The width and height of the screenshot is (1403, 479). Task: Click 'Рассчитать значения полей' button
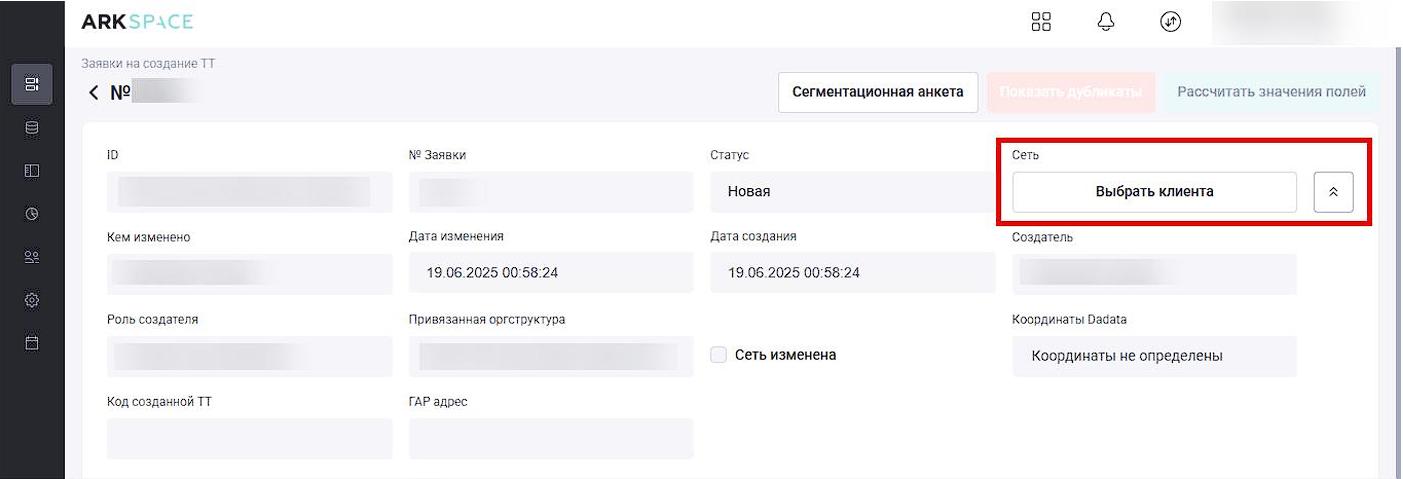1271,92
